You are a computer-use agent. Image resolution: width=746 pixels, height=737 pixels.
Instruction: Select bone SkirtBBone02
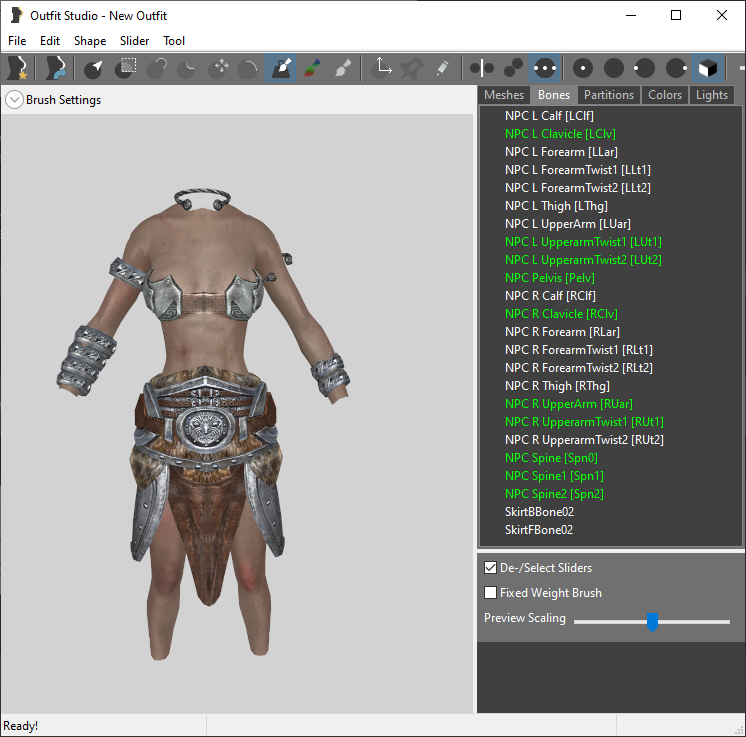[539, 512]
